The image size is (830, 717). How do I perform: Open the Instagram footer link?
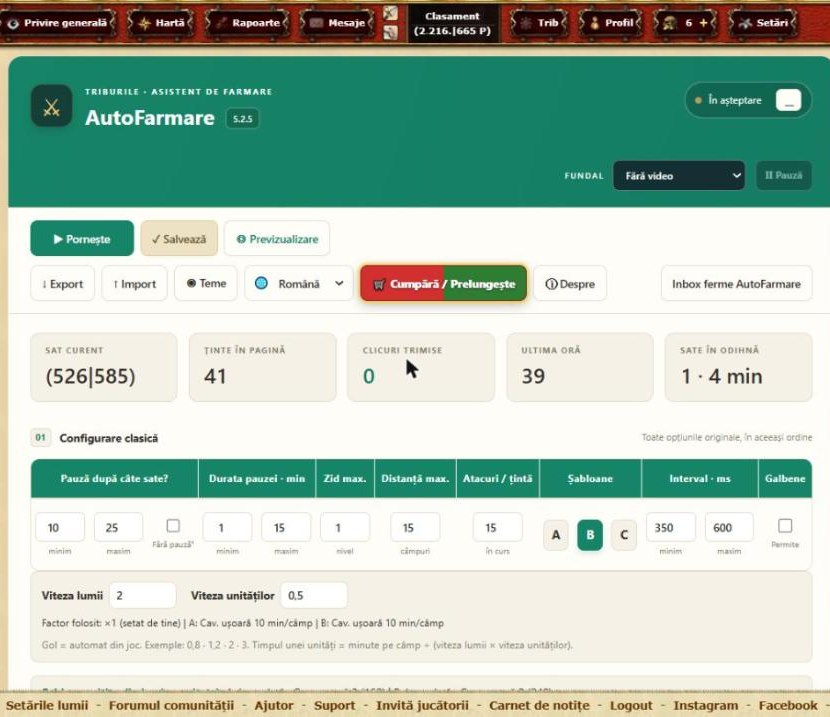pyautogui.click(x=706, y=705)
